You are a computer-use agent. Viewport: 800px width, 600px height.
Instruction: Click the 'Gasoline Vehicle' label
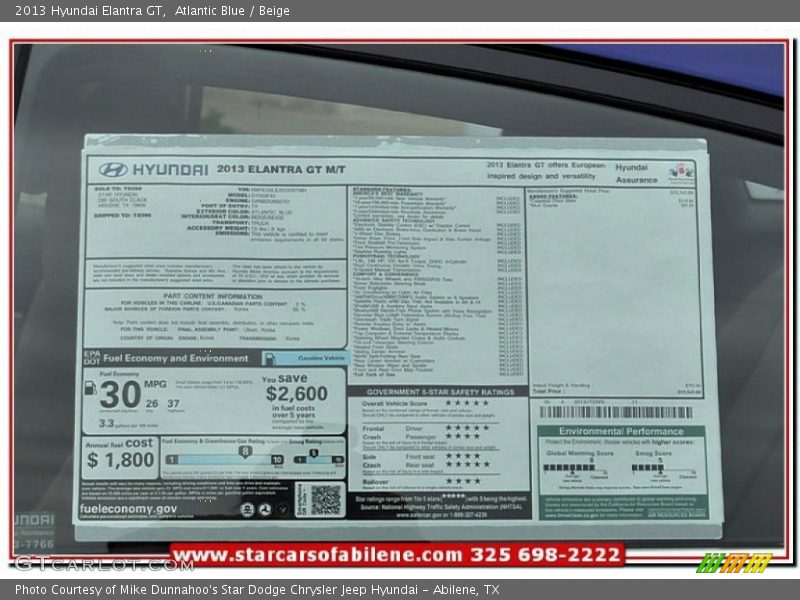point(321,358)
